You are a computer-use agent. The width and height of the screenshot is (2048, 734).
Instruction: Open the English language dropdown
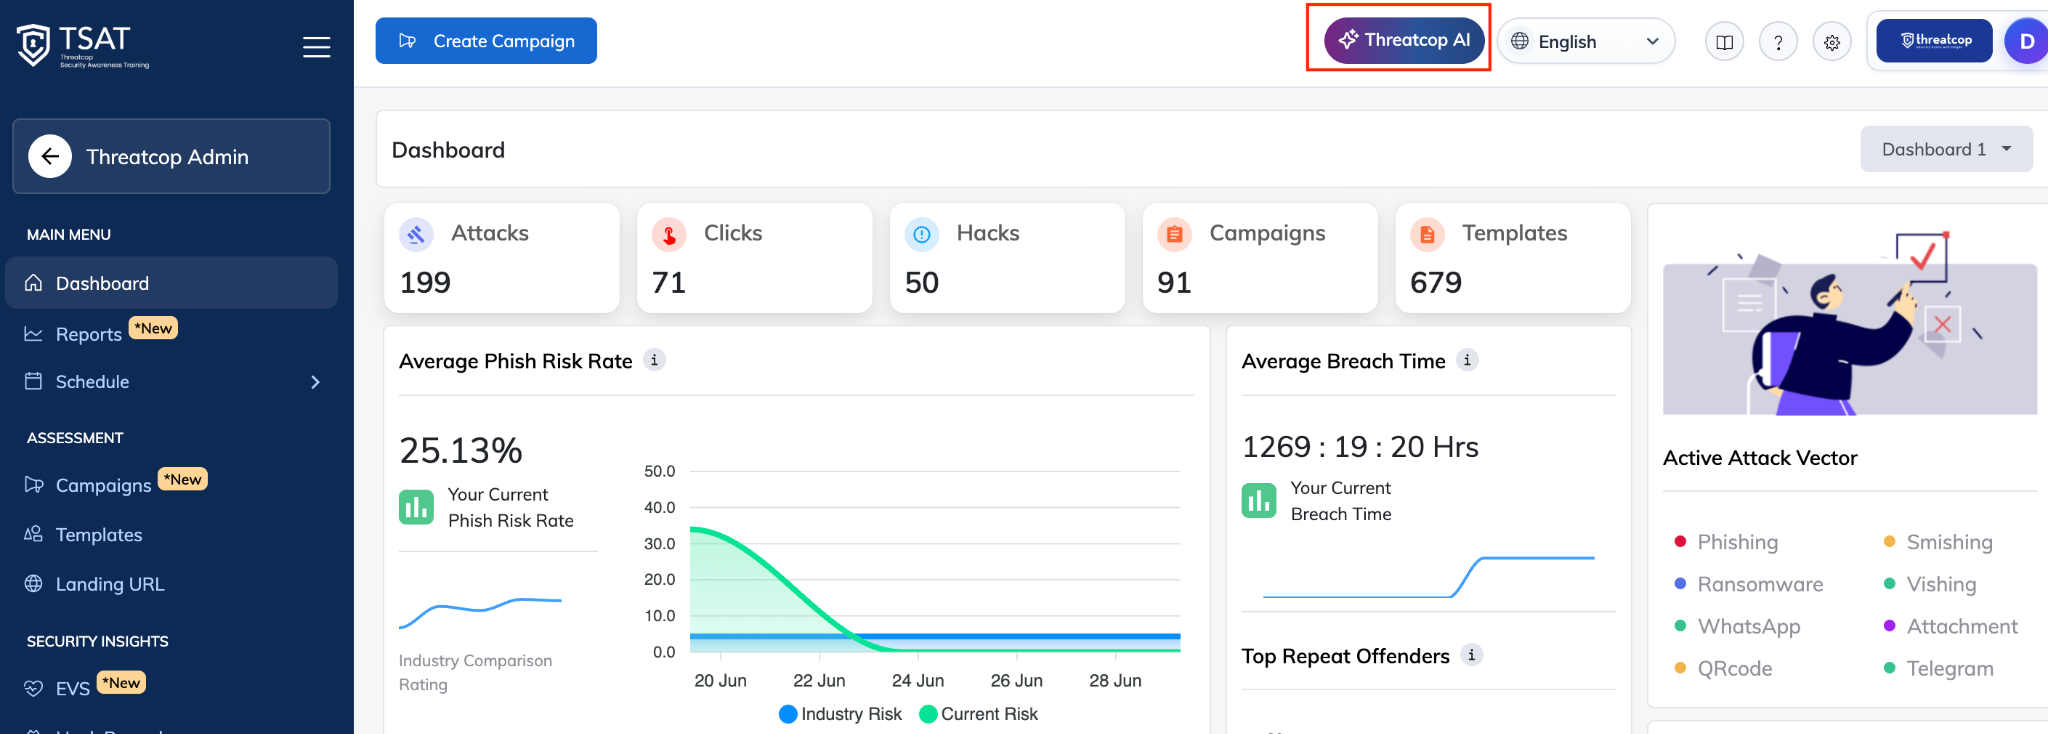coord(1586,41)
